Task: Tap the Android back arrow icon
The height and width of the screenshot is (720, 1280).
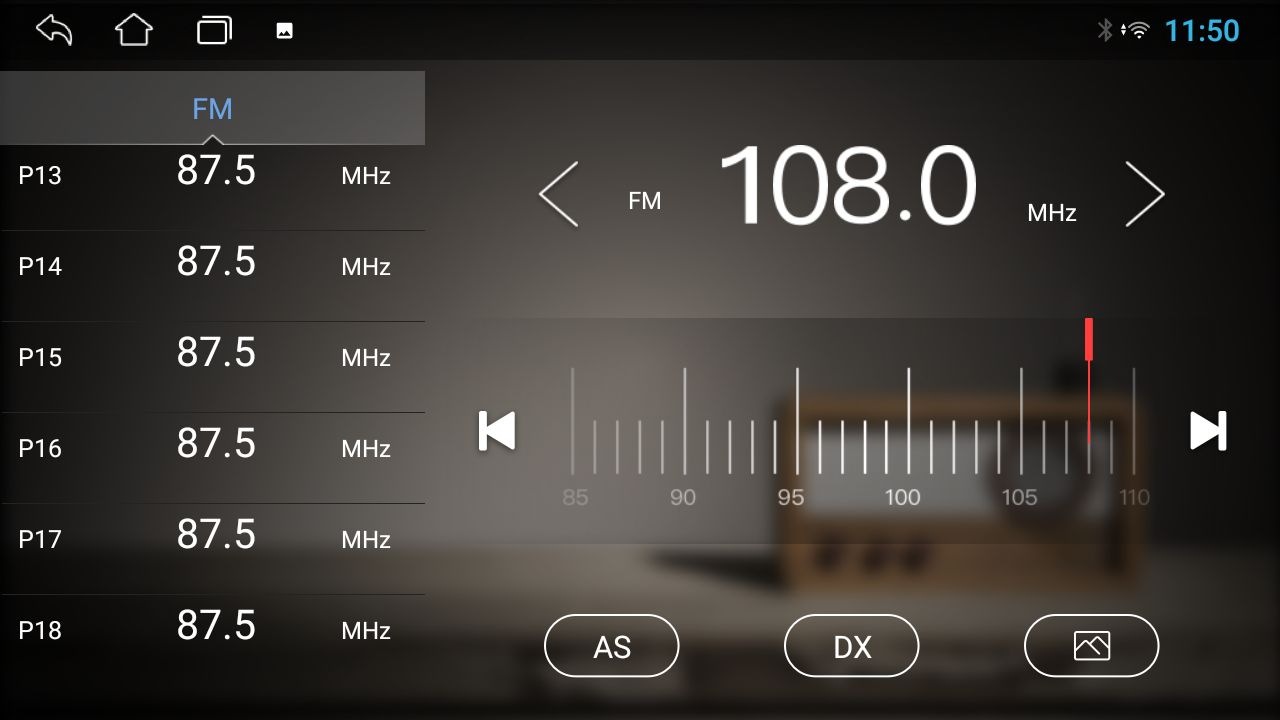Action: click(x=55, y=30)
